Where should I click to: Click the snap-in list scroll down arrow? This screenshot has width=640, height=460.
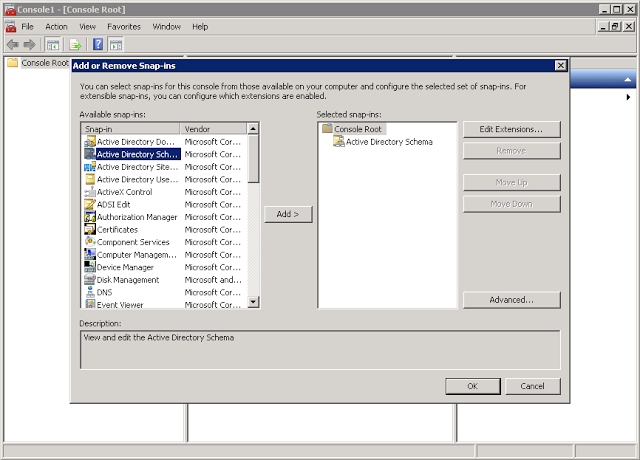pos(253,302)
